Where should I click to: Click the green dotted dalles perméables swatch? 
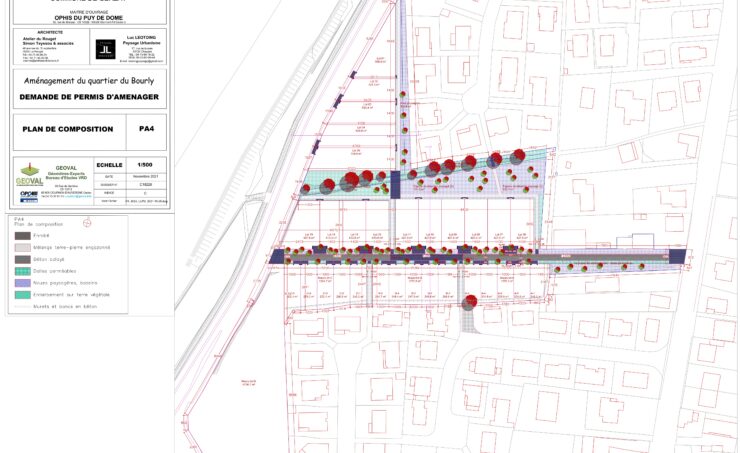(22, 271)
